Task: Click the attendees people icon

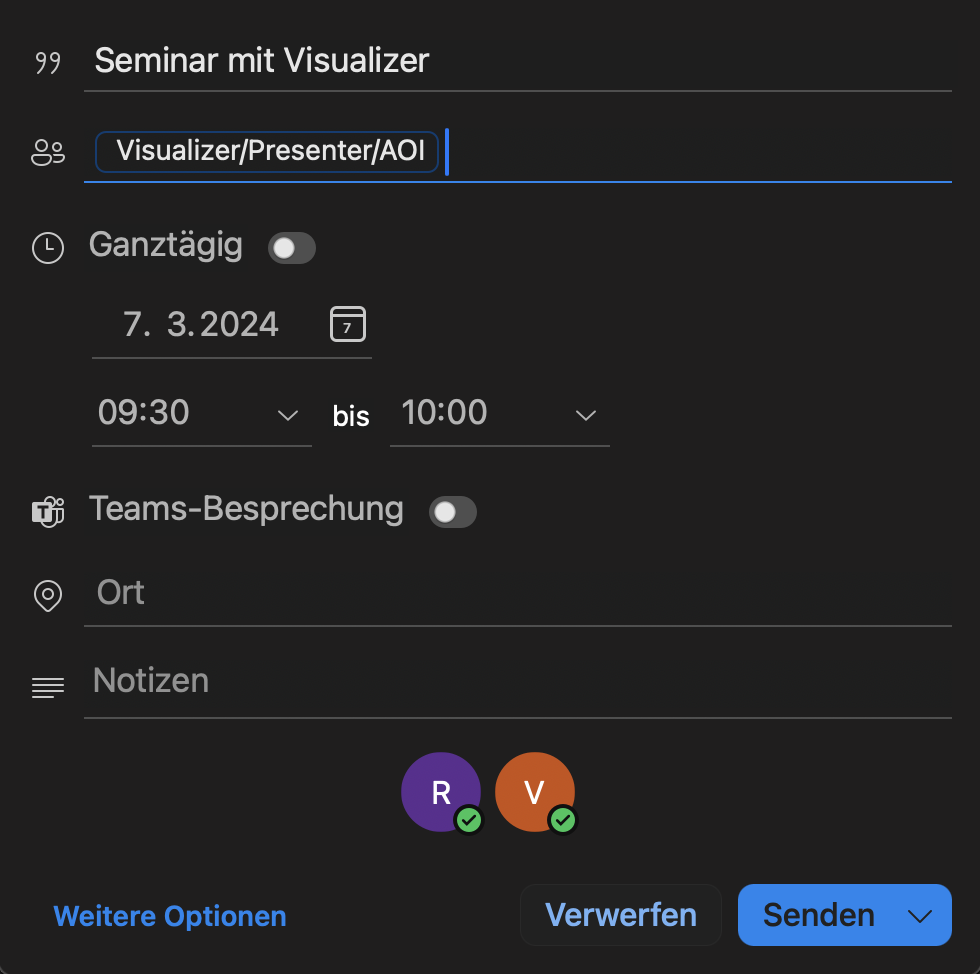Action: click(47, 151)
